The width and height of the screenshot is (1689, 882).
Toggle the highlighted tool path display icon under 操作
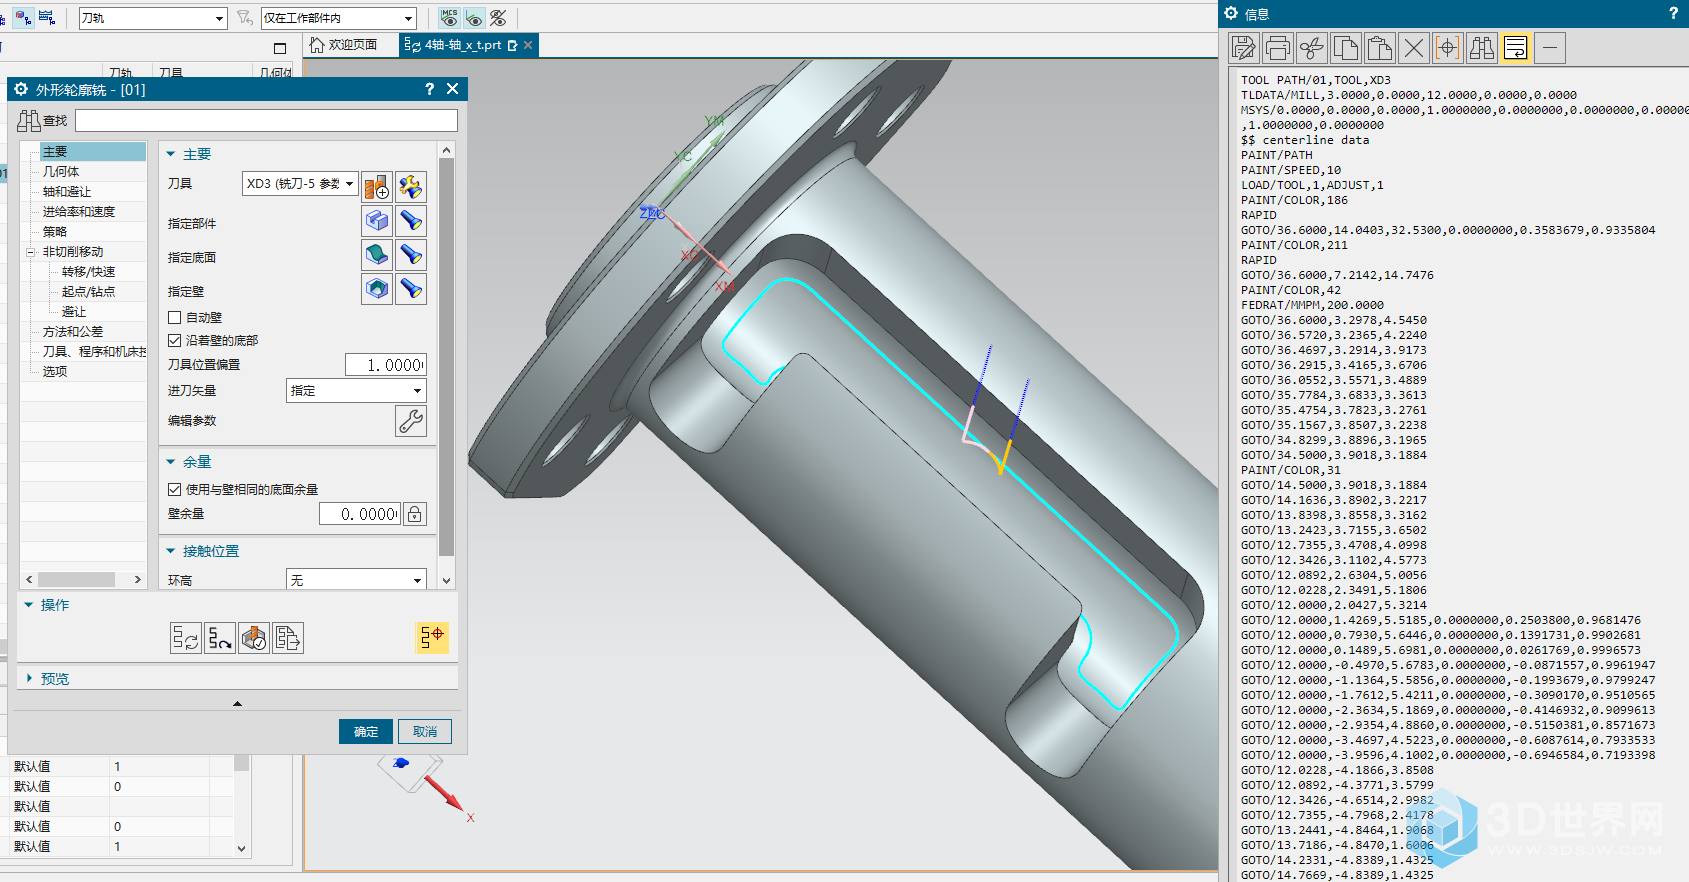(x=432, y=638)
